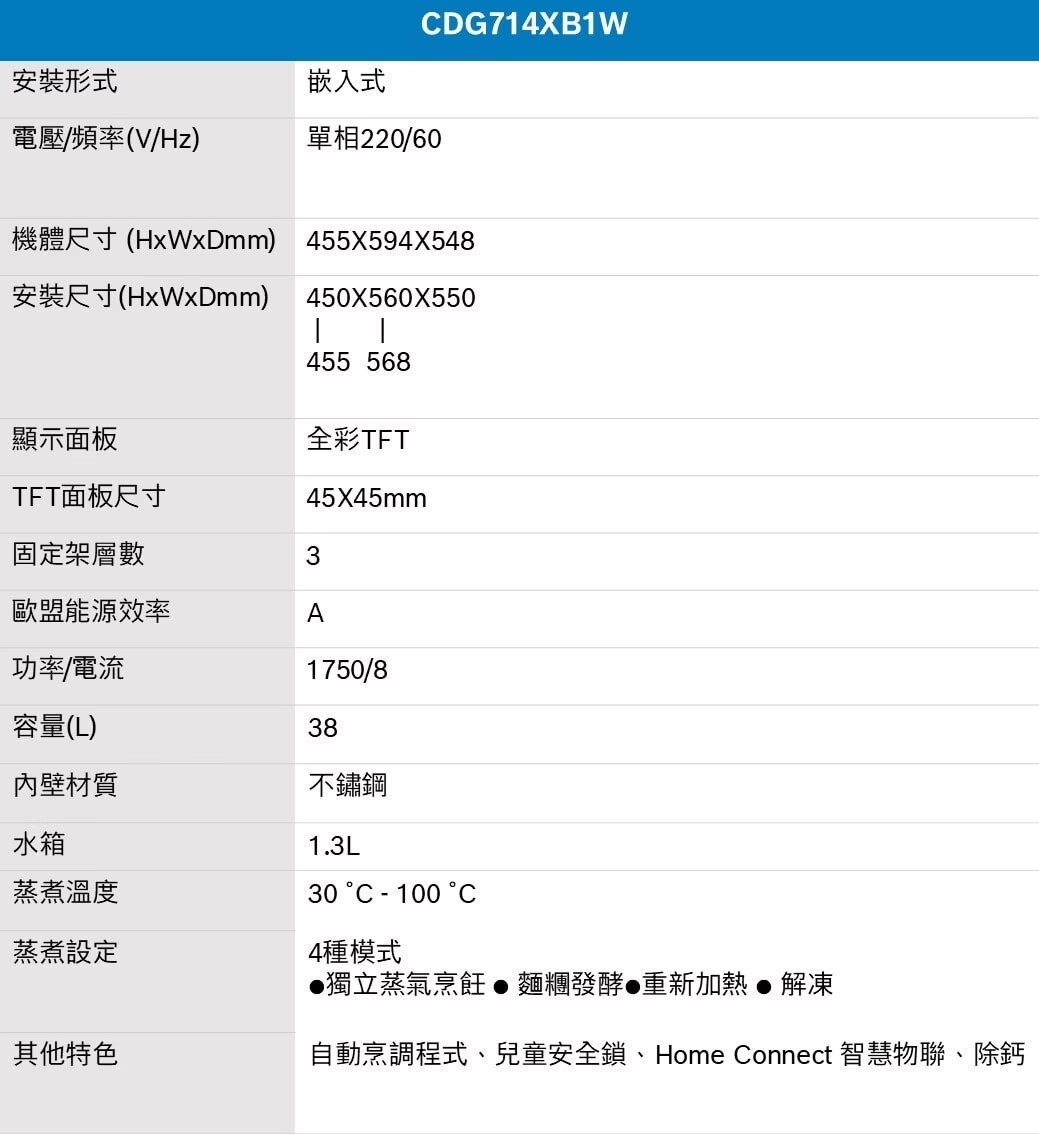Click the 兒童安全鎖 feature text
The width and height of the screenshot is (1039, 1134).
pyautogui.click(x=560, y=1054)
